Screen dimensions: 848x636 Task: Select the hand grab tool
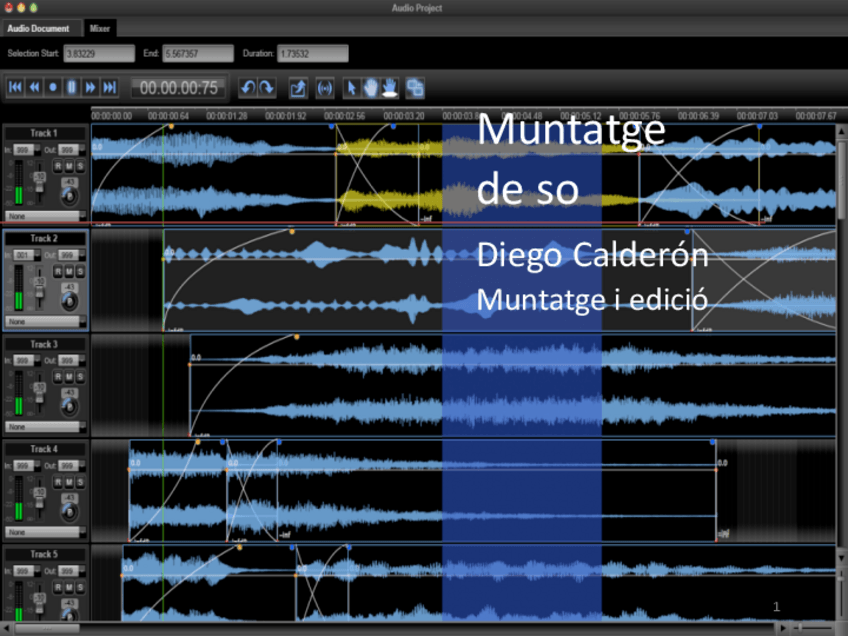(x=370, y=88)
